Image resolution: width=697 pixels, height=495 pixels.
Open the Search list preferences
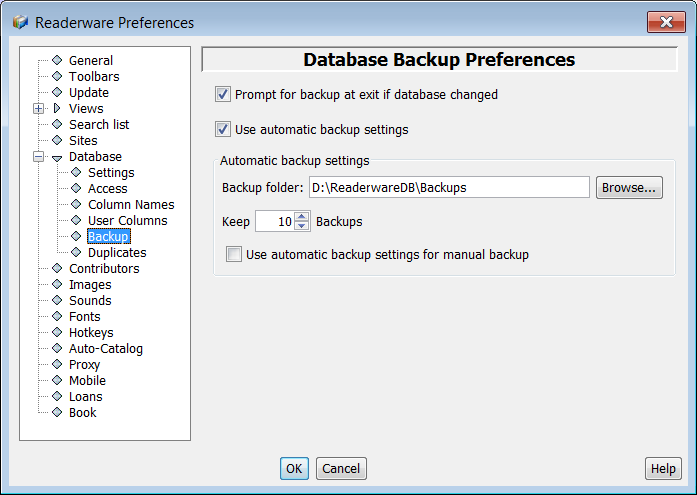99,124
